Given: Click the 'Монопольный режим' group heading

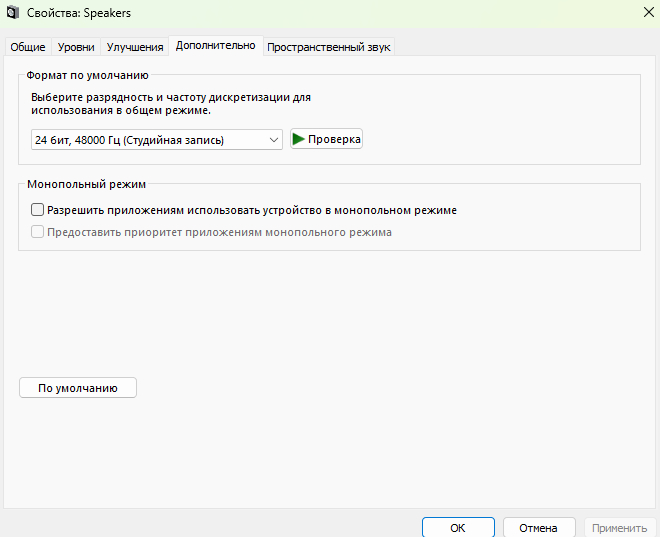Looking at the screenshot, I should coord(87,185).
